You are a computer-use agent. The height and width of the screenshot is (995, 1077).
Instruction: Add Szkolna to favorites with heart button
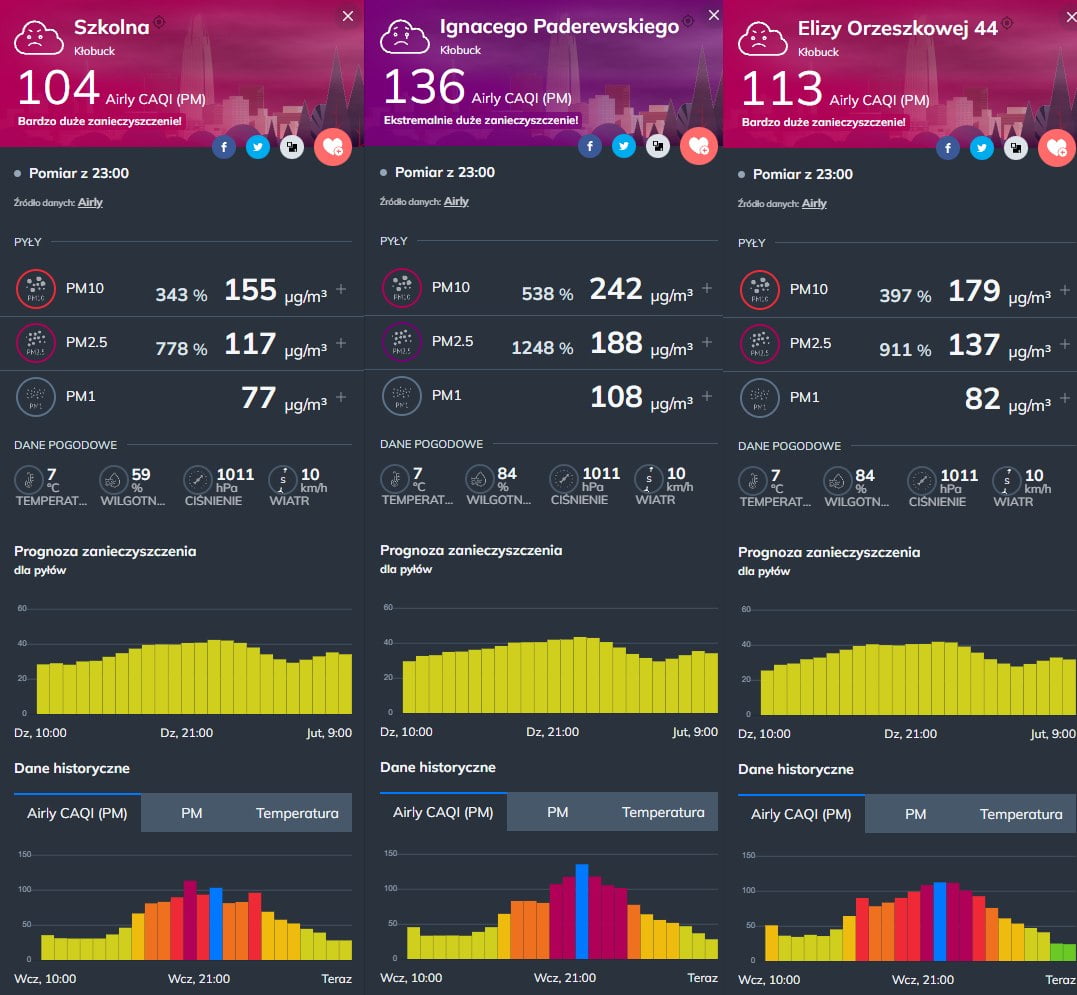(331, 149)
